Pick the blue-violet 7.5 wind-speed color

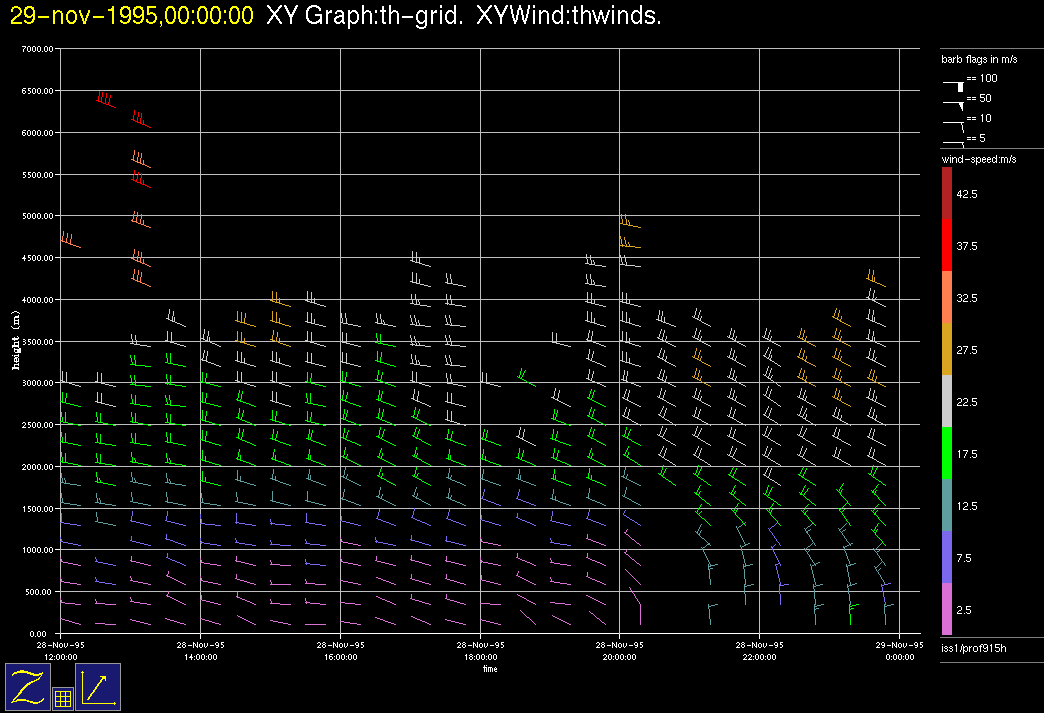coord(946,557)
